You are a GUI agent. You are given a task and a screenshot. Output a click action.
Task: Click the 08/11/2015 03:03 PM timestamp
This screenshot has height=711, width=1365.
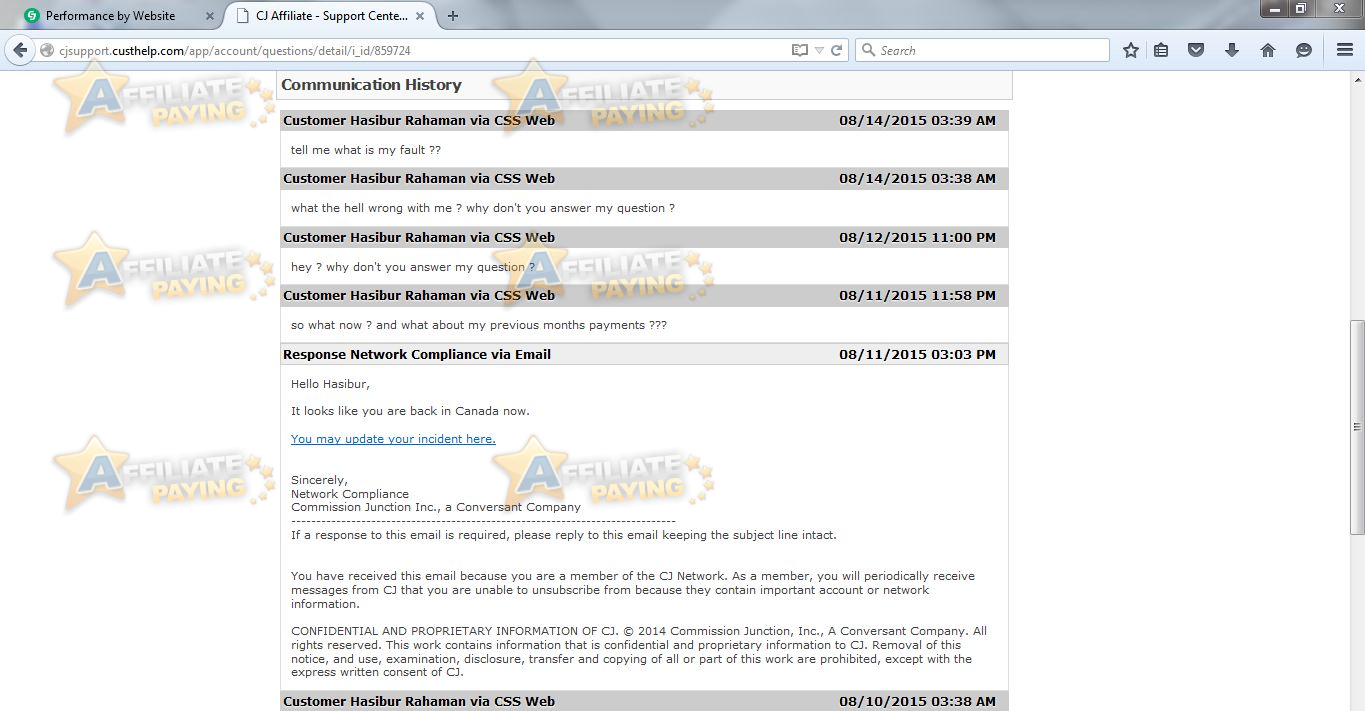917,354
